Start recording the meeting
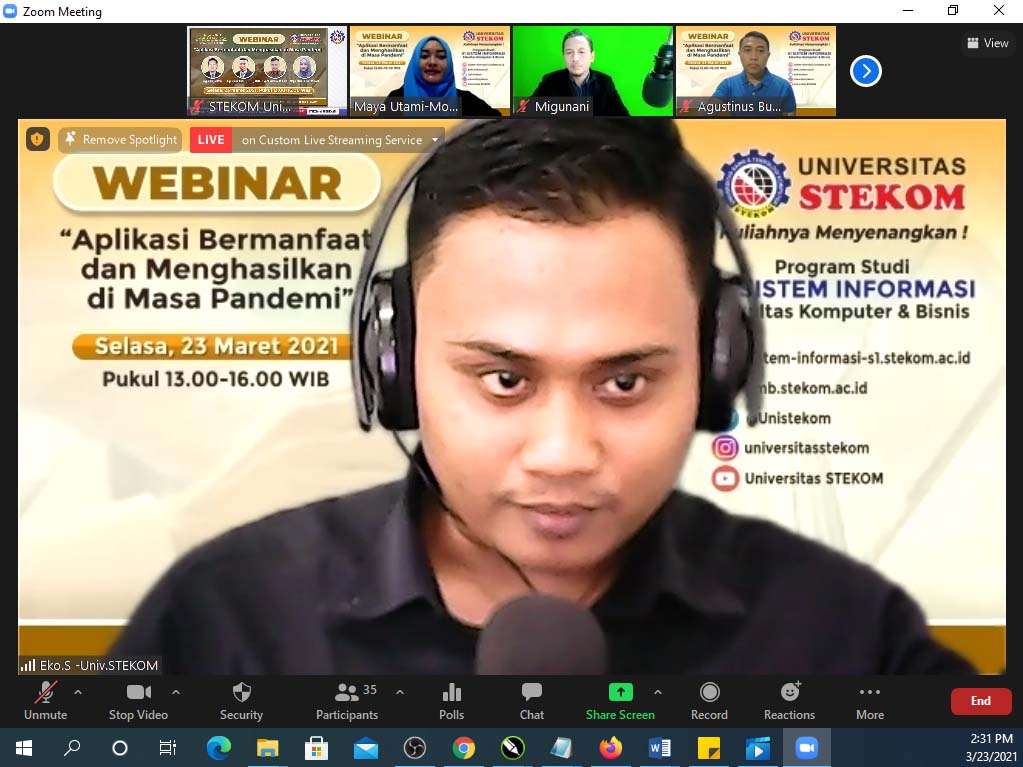The image size is (1023, 767). (709, 701)
